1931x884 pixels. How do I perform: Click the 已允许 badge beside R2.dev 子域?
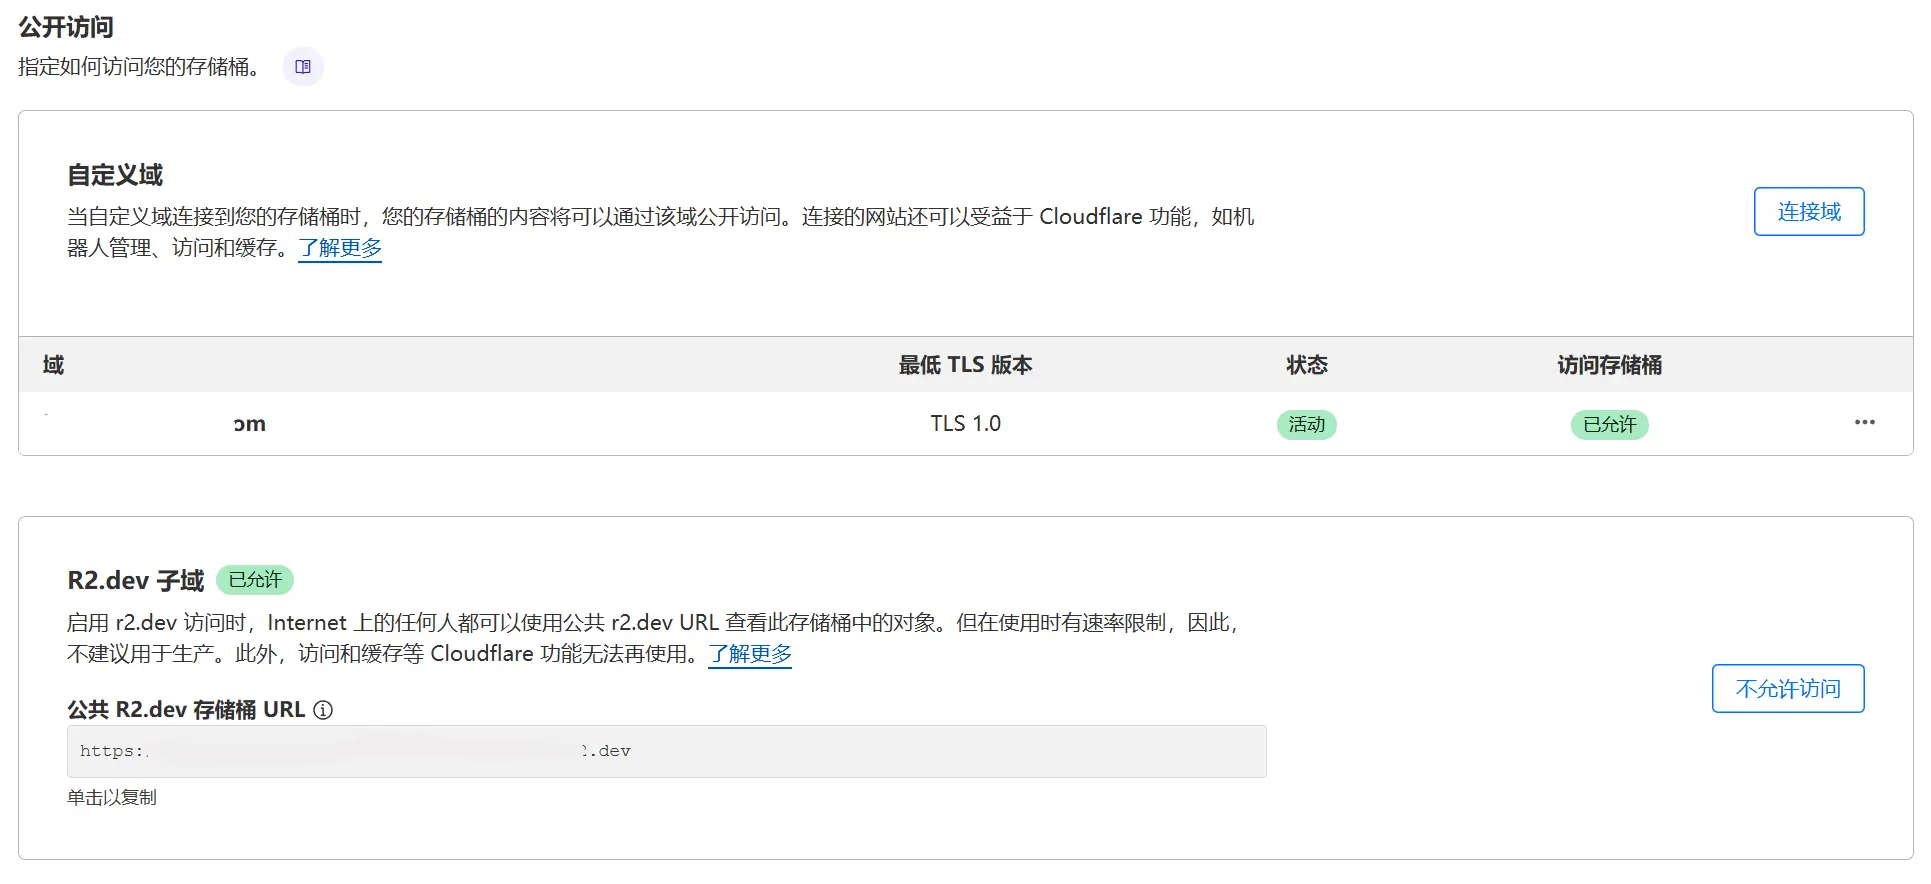(255, 580)
